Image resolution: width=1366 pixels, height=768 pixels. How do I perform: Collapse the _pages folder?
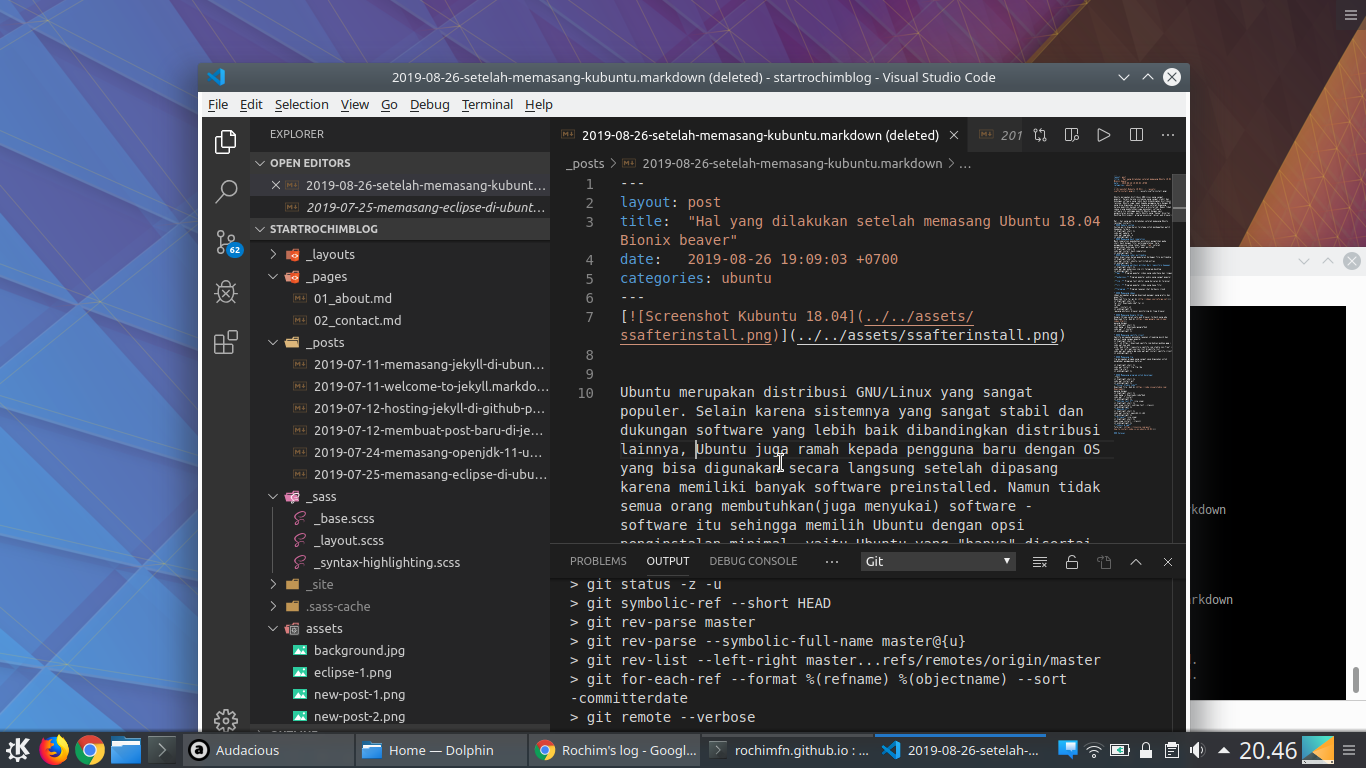[x=400, y=277]
